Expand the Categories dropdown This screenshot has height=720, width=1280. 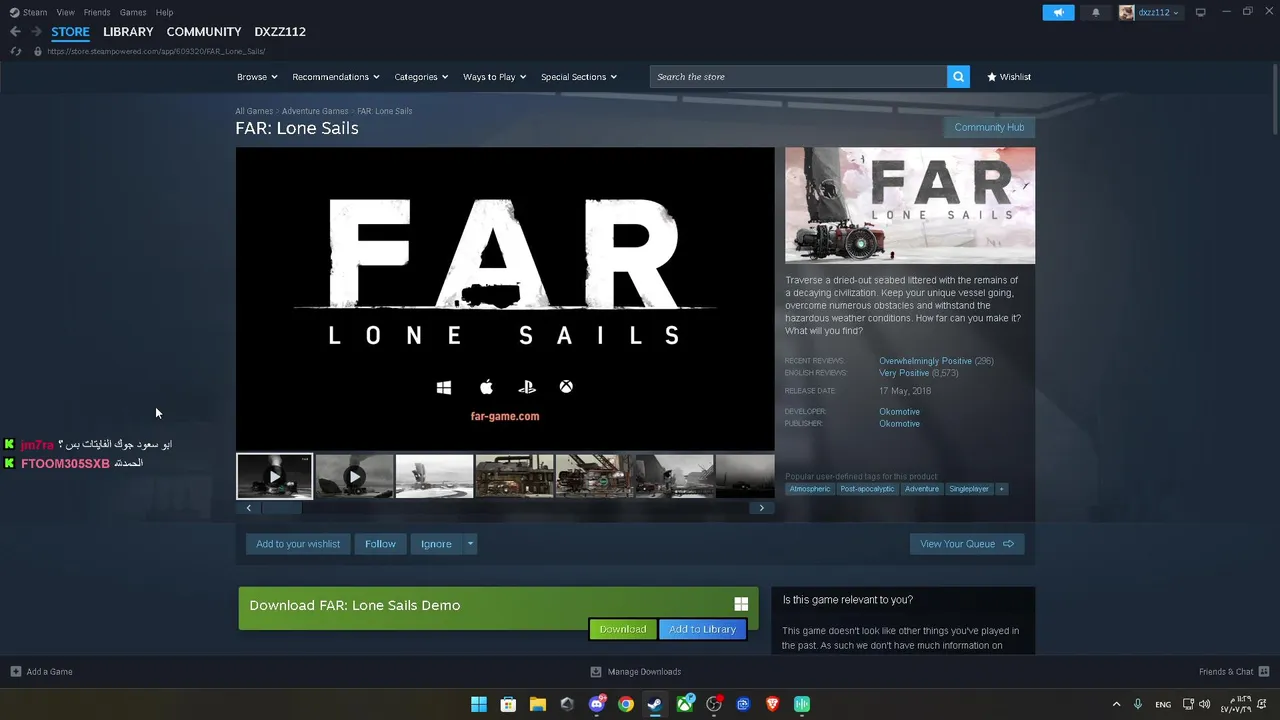click(x=421, y=77)
